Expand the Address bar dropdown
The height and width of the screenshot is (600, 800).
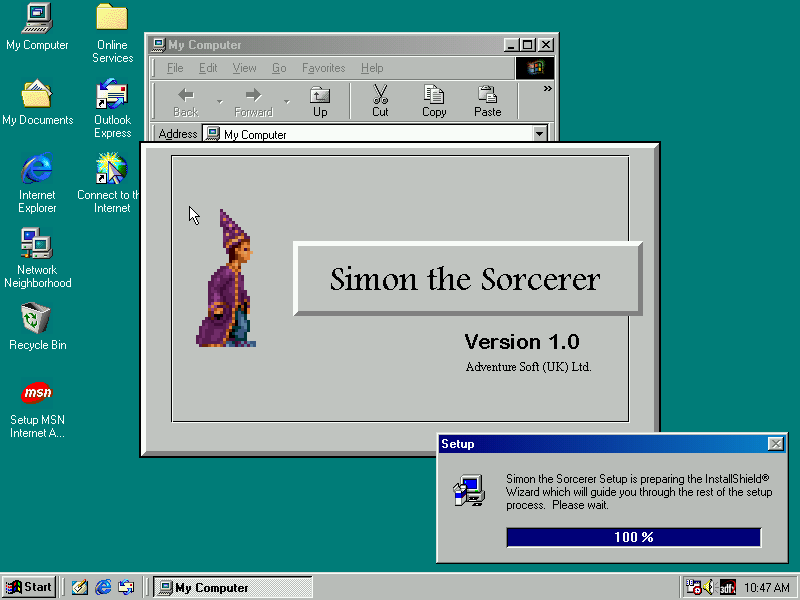coord(540,134)
